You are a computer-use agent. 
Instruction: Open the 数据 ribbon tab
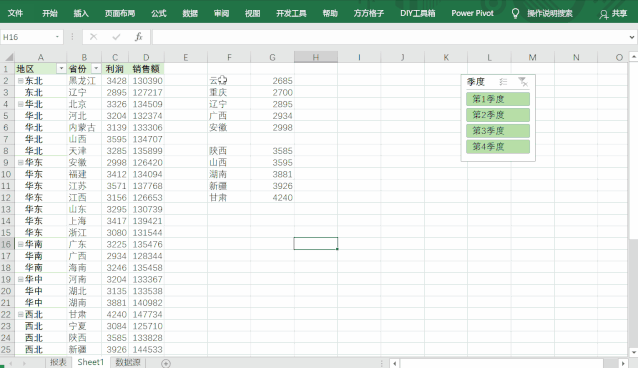(x=190, y=13)
